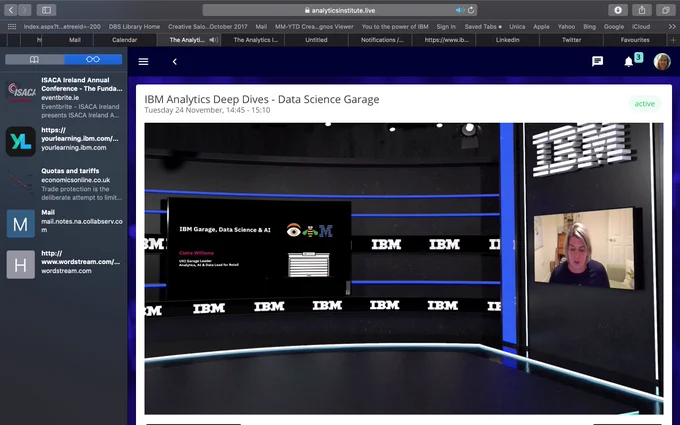Screen dimensions: 680x425
Task: Select the session title IBM Analytics Deep Dives
Action: tap(262, 99)
